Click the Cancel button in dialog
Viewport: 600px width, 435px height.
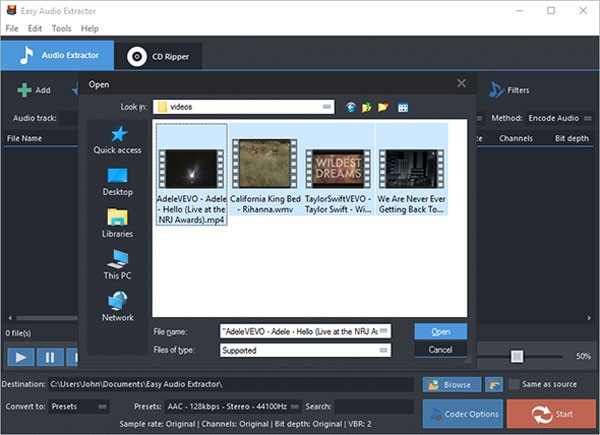point(440,350)
